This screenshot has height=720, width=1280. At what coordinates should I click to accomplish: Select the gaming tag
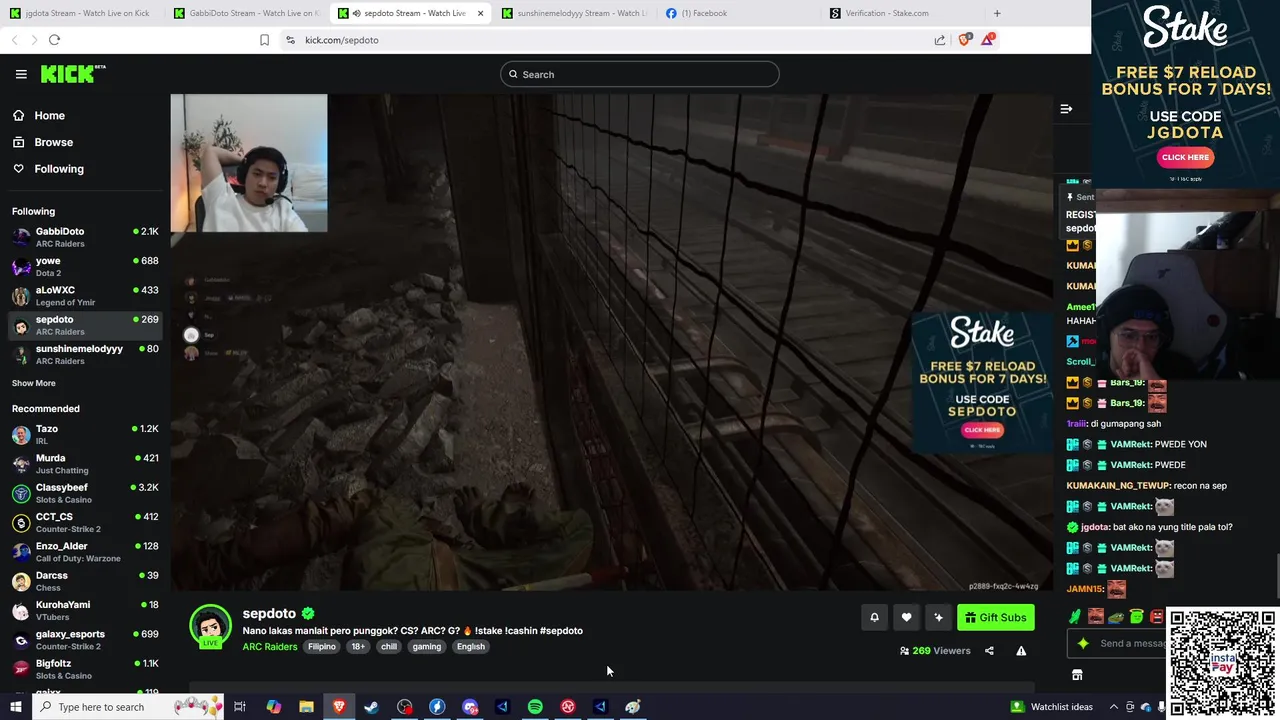click(426, 647)
